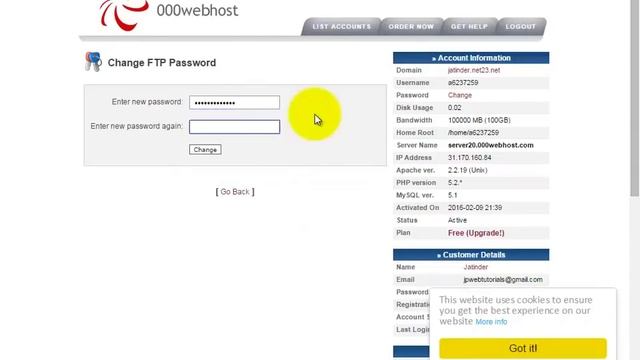Click the Logout tab
640x360 pixels.
pos(520,27)
